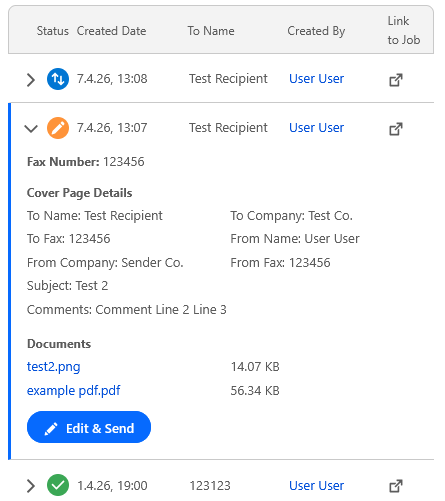This screenshot has width=445, height=501.
Task: Expand the 1.4.26, 19:00 fax row
Action: (x=31, y=486)
